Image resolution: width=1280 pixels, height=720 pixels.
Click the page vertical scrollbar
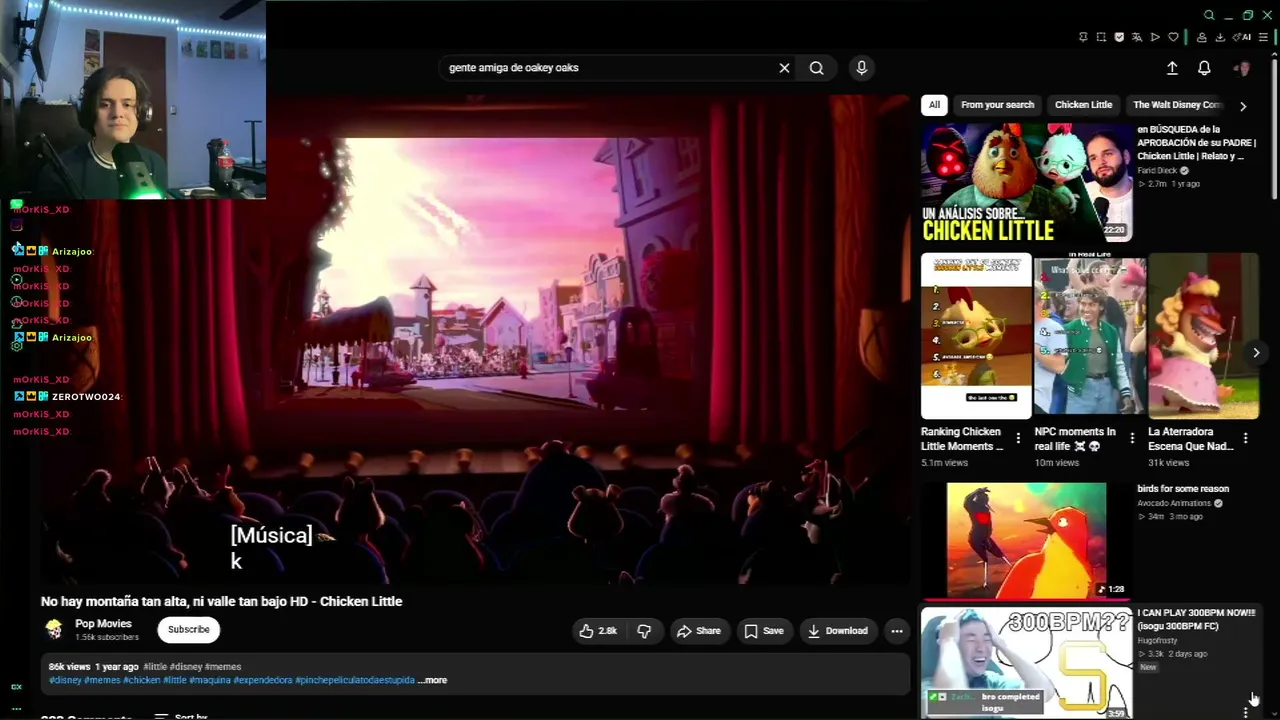[x=1273, y=130]
